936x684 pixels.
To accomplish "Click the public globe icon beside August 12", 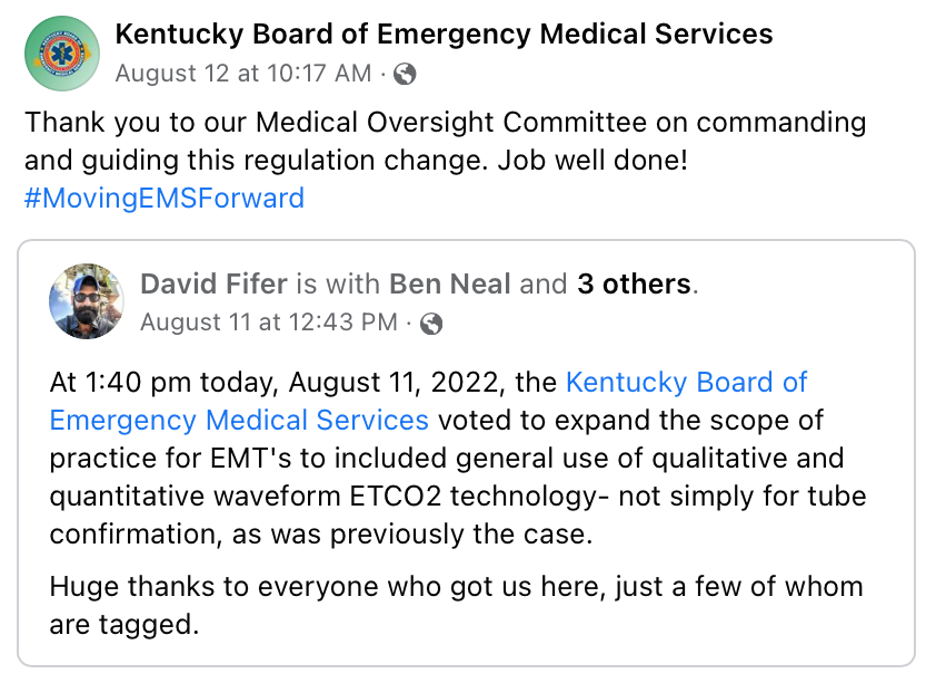I will [406, 73].
